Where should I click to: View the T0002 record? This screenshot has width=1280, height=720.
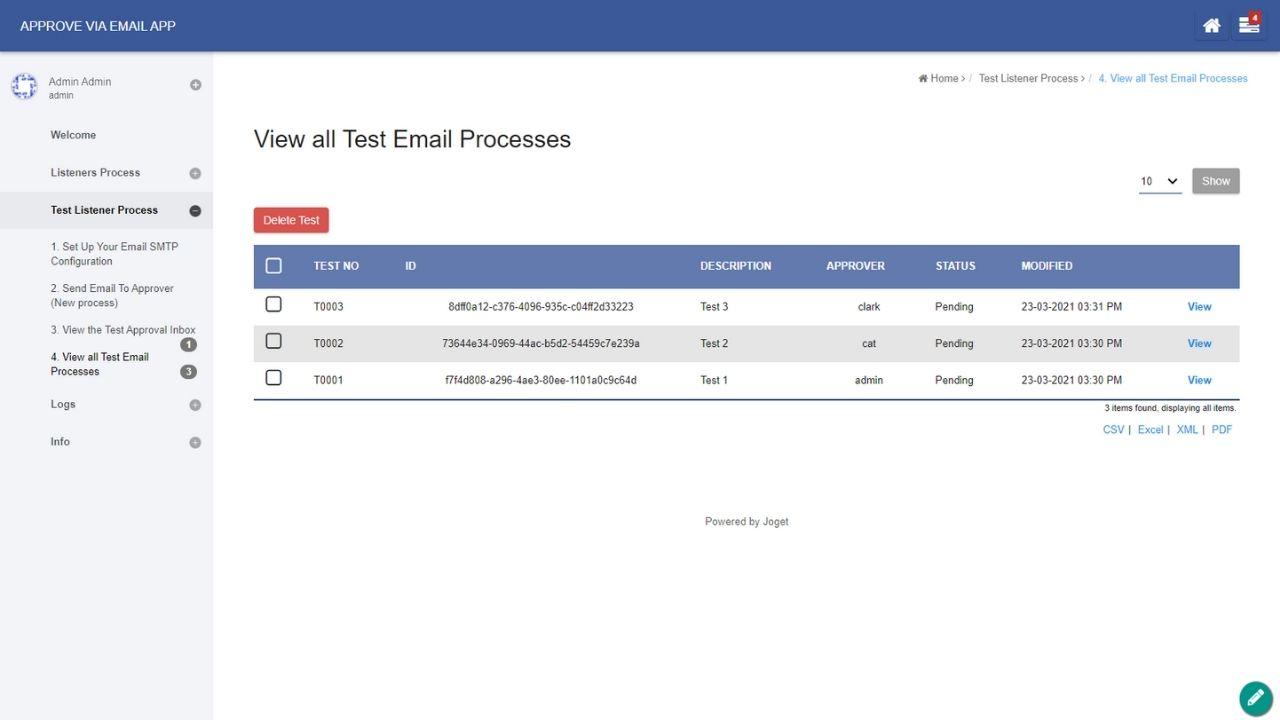[1199, 344]
